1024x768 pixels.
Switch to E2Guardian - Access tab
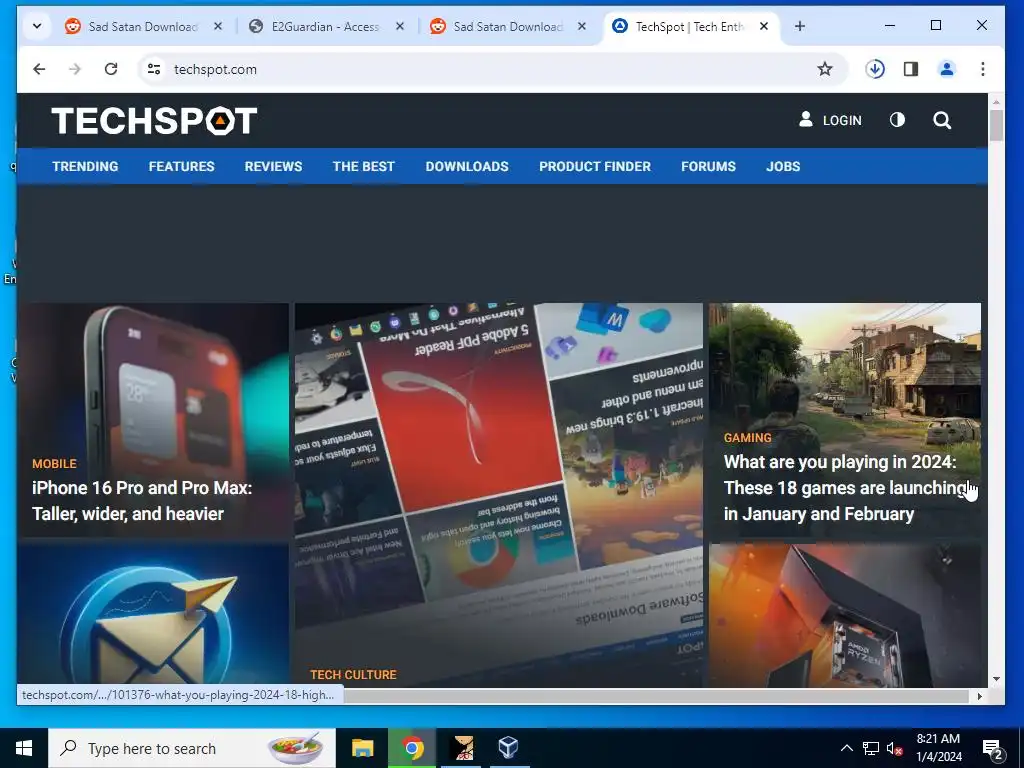(325, 26)
